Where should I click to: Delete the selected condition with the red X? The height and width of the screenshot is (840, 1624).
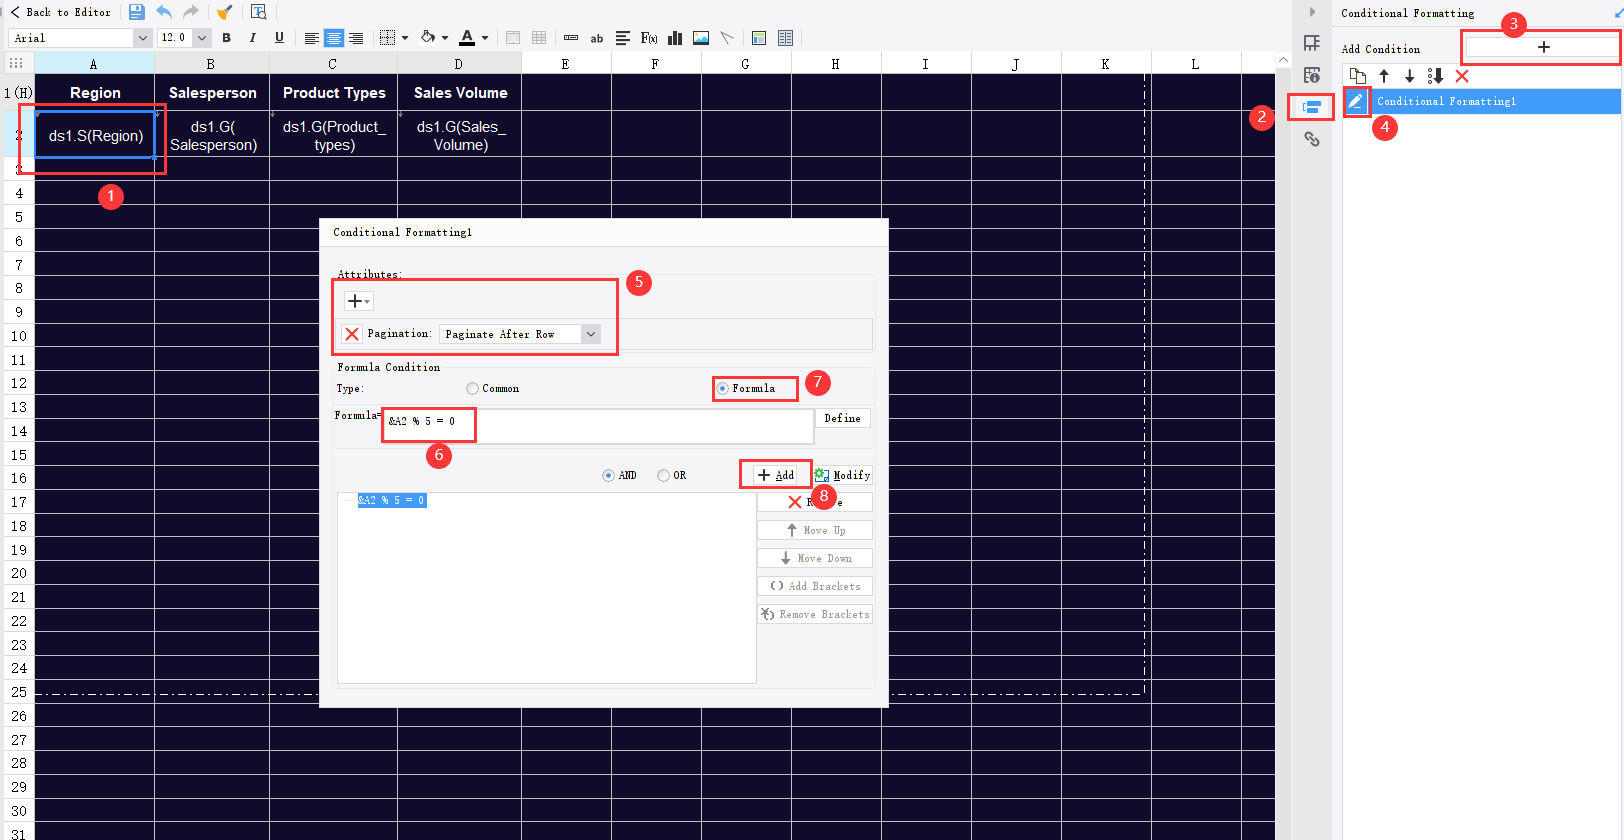click(1462, 76)
